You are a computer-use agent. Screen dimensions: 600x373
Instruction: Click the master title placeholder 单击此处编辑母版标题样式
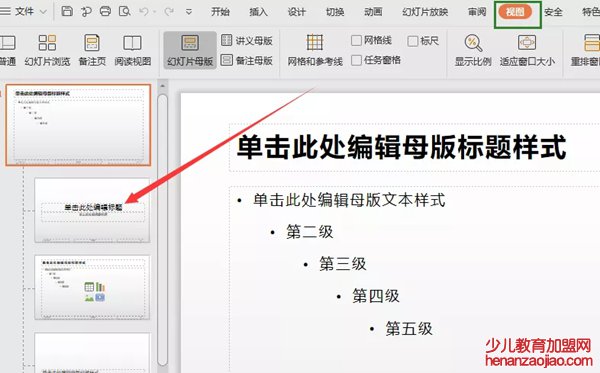(x=401, y=147)
